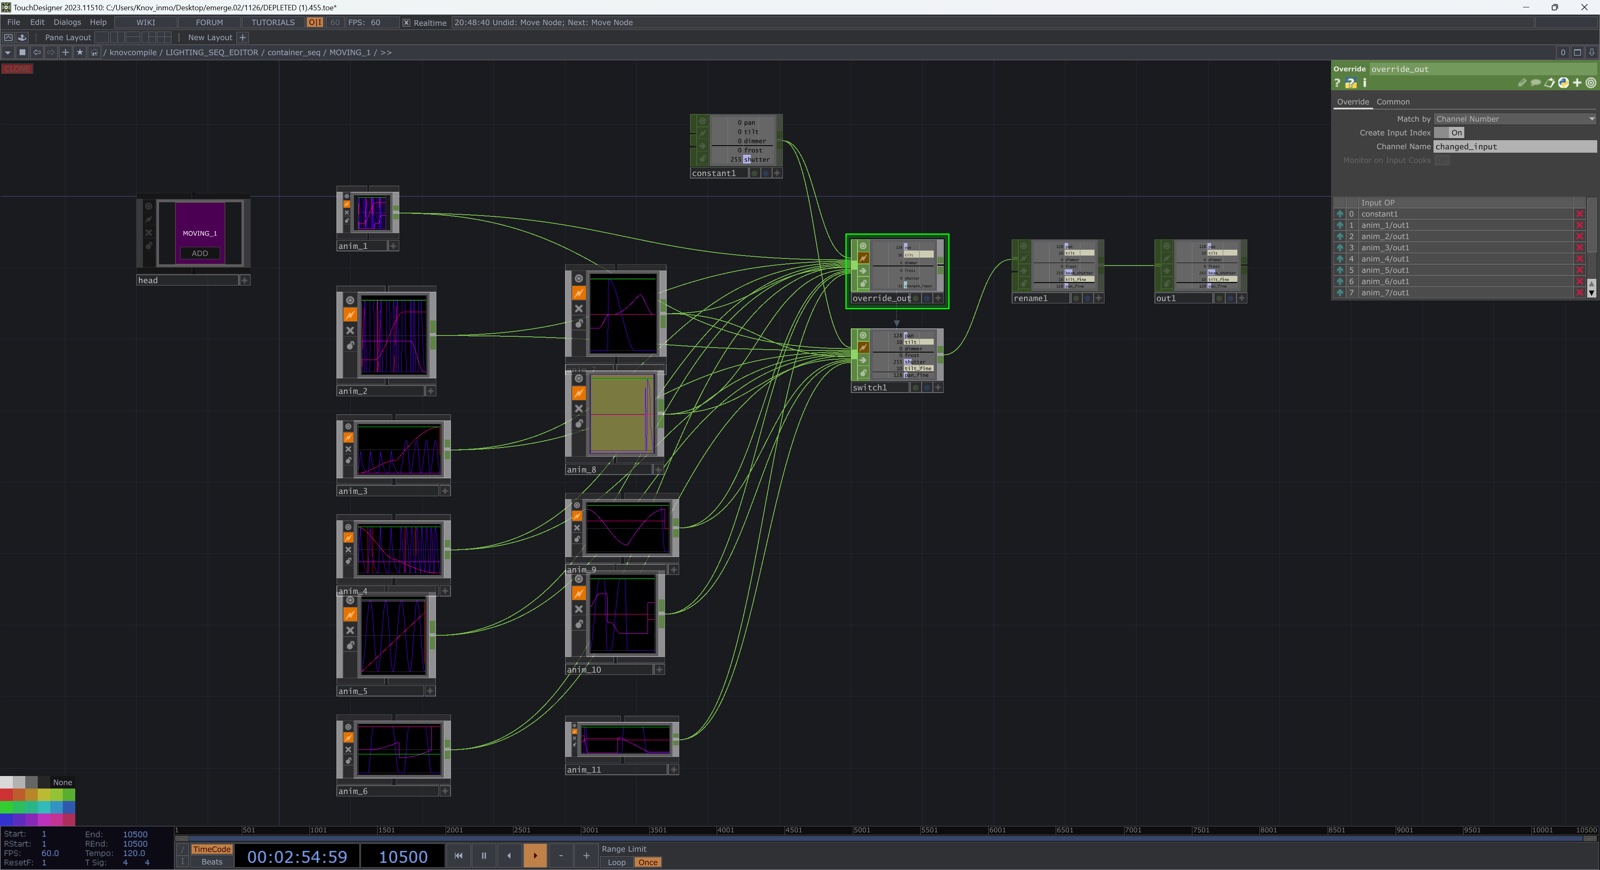This screenshot has height=870, width=1600.
Task: Go back with the left arrow navigation icon
Action: click(x=37, y=52)
